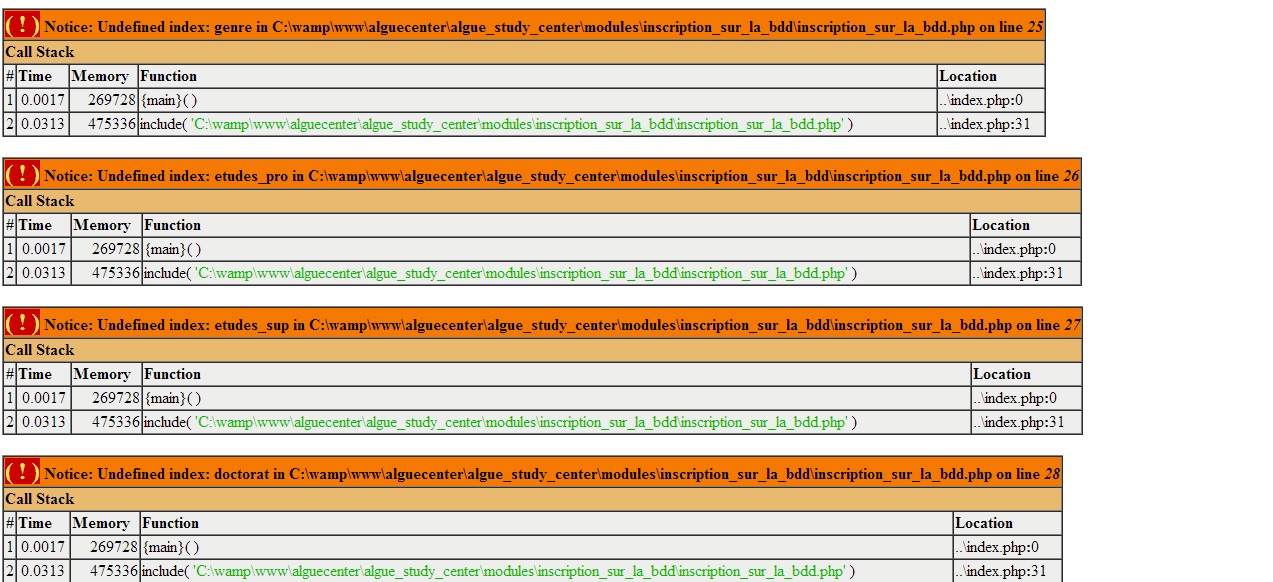
Task: Click '..\index.php:0' in doctorat call stack
Action: 997,547
